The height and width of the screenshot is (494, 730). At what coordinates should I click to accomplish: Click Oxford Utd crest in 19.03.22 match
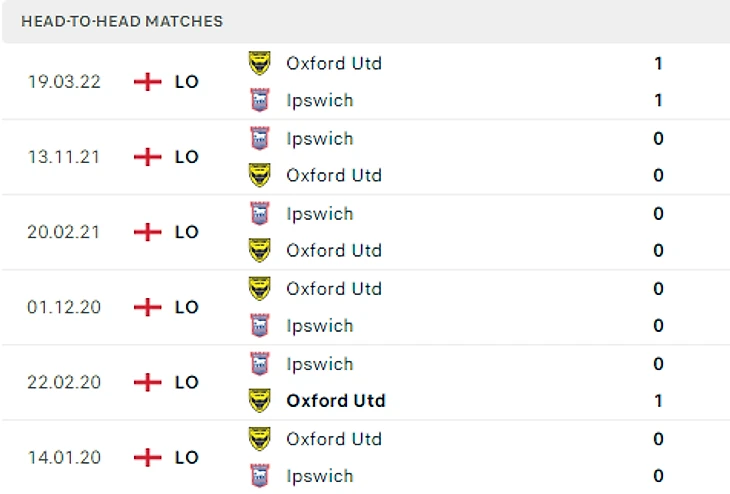pos(260,63)
